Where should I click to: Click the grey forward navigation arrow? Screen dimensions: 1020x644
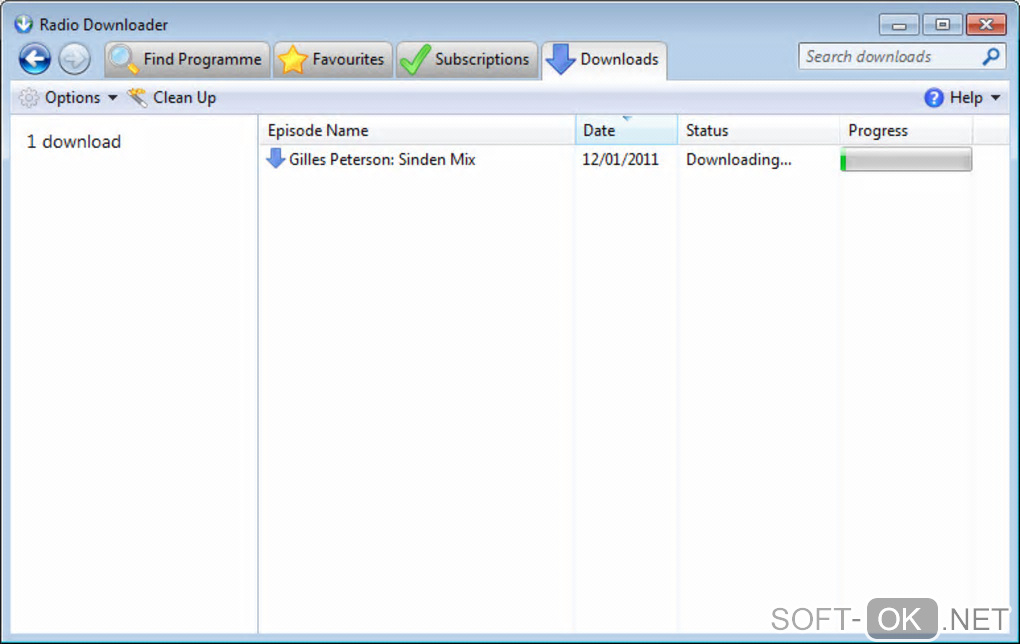point(74,59)
